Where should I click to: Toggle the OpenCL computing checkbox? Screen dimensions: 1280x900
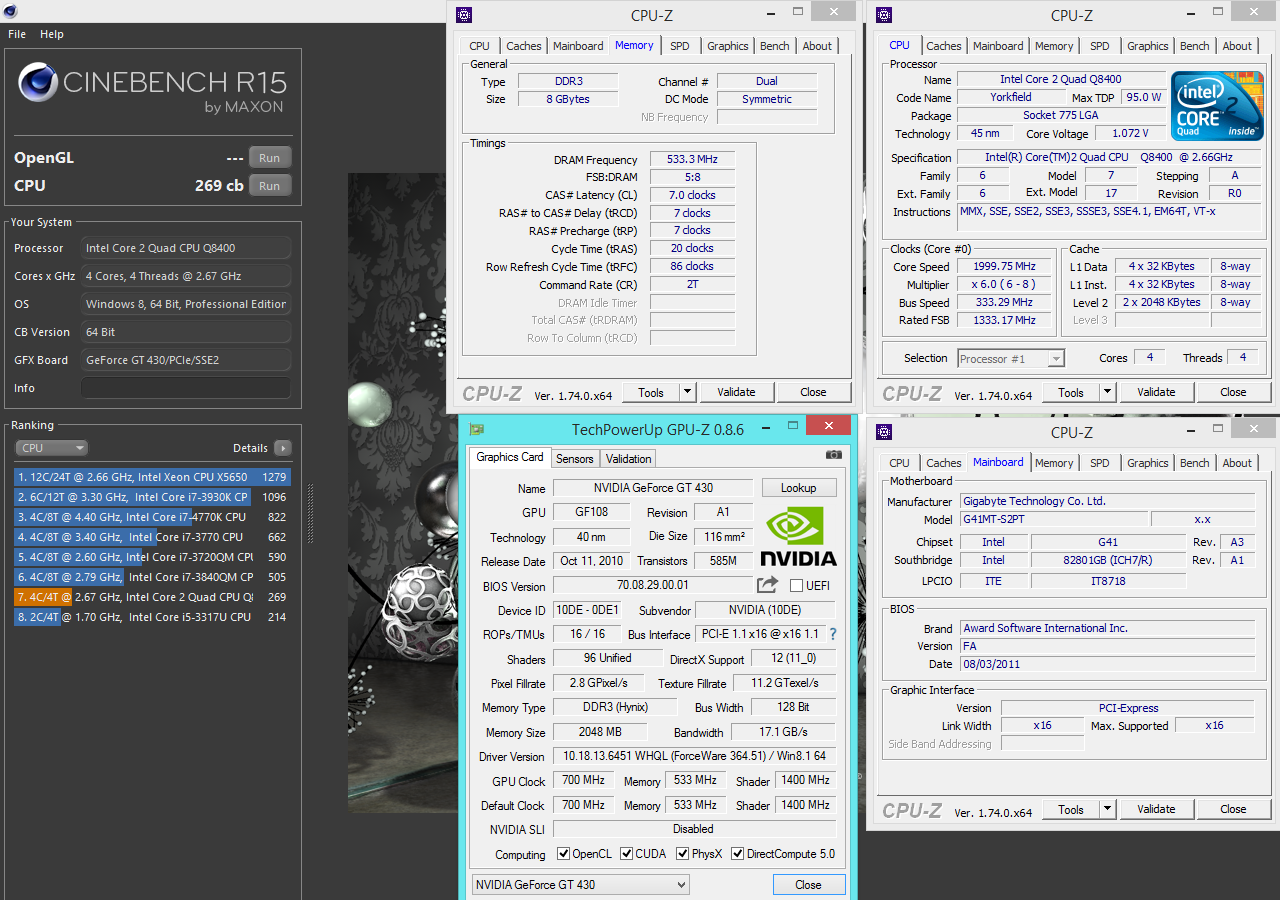point(564,854)
